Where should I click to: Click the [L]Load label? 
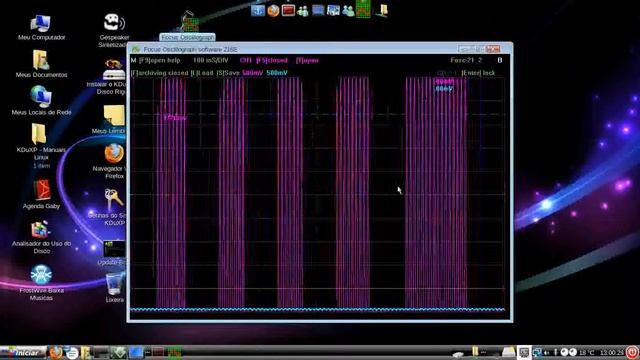tap(202, 73)
